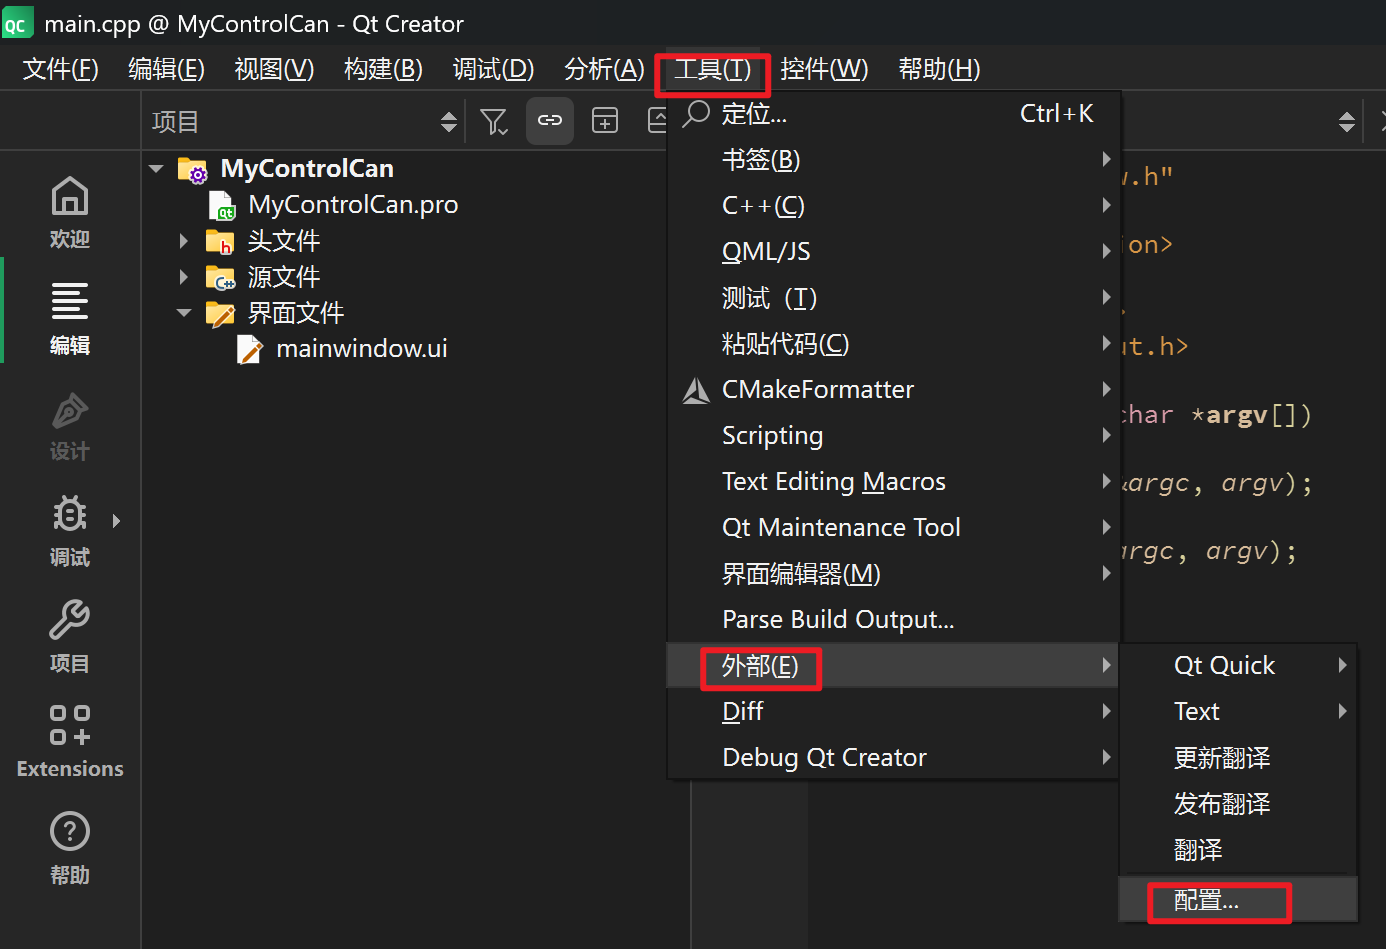Click the filter tree funnel icon
Viewport: 1386px width, 949px height.
click(494, 122)
